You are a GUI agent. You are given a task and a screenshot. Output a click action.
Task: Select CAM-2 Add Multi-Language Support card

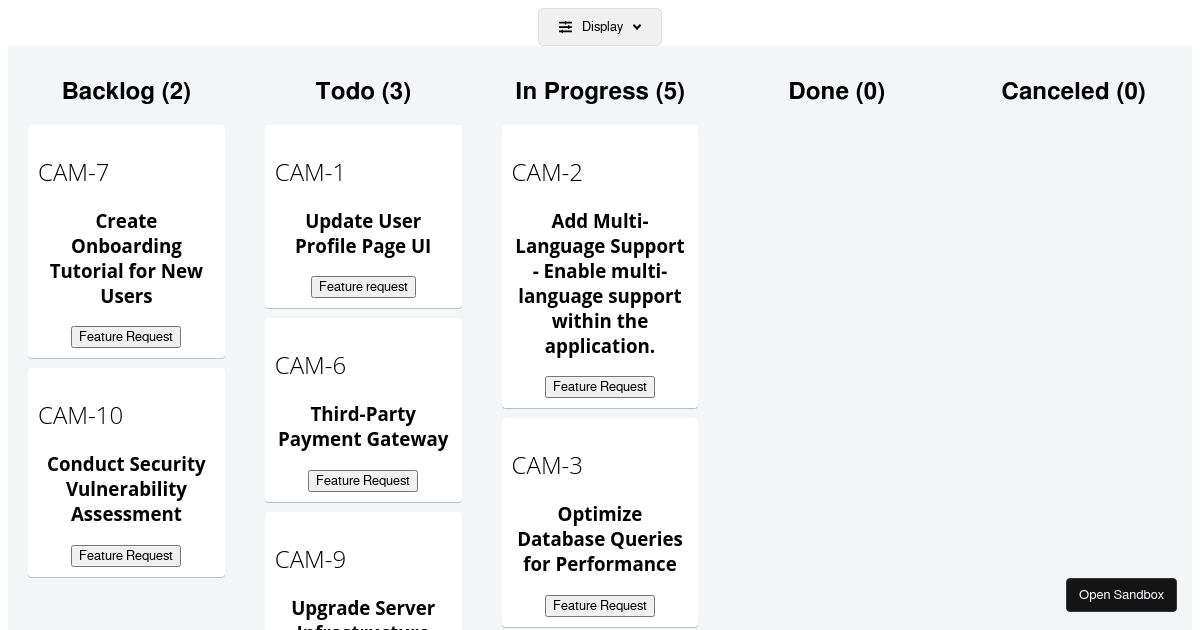(600, 265)
